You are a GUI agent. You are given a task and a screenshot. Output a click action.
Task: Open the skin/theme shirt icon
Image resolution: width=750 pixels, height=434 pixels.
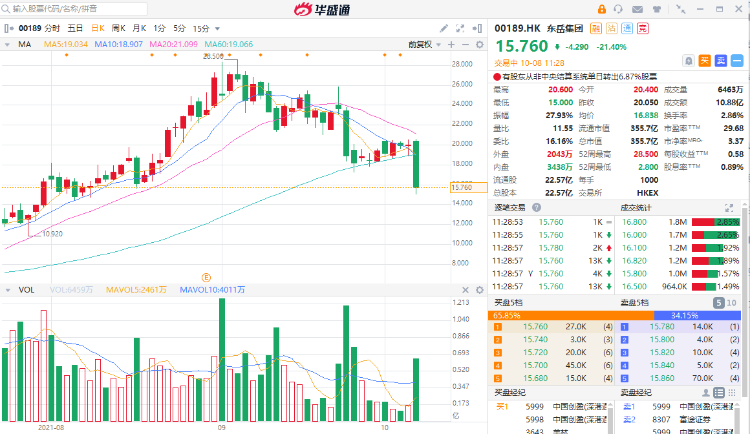point(657,9)
